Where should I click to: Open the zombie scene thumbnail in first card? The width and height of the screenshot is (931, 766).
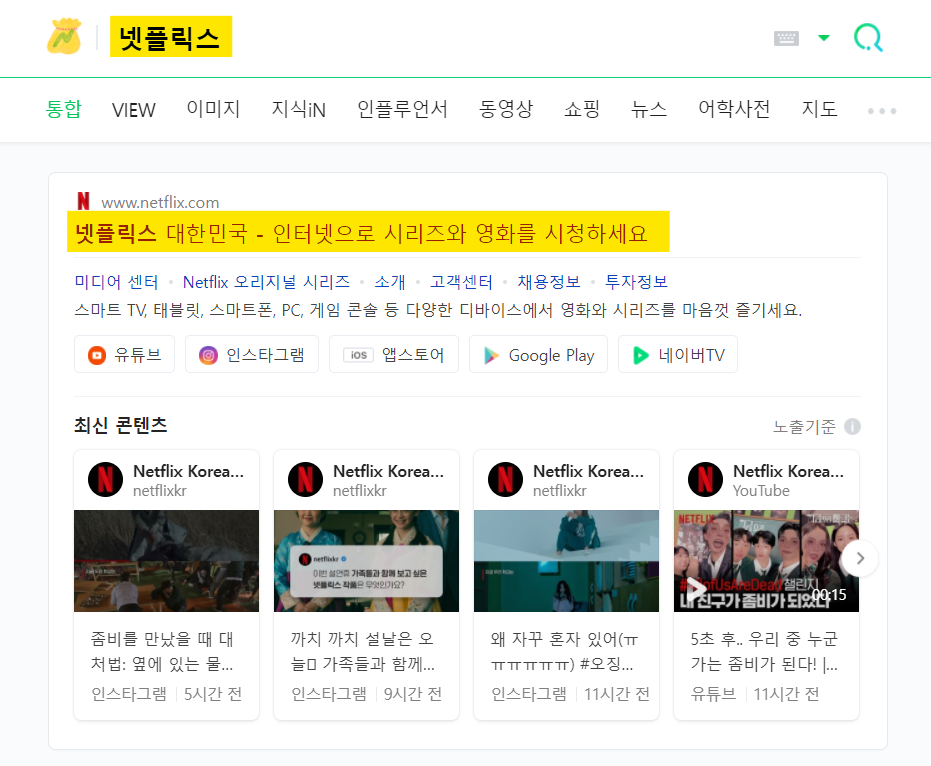166,561
